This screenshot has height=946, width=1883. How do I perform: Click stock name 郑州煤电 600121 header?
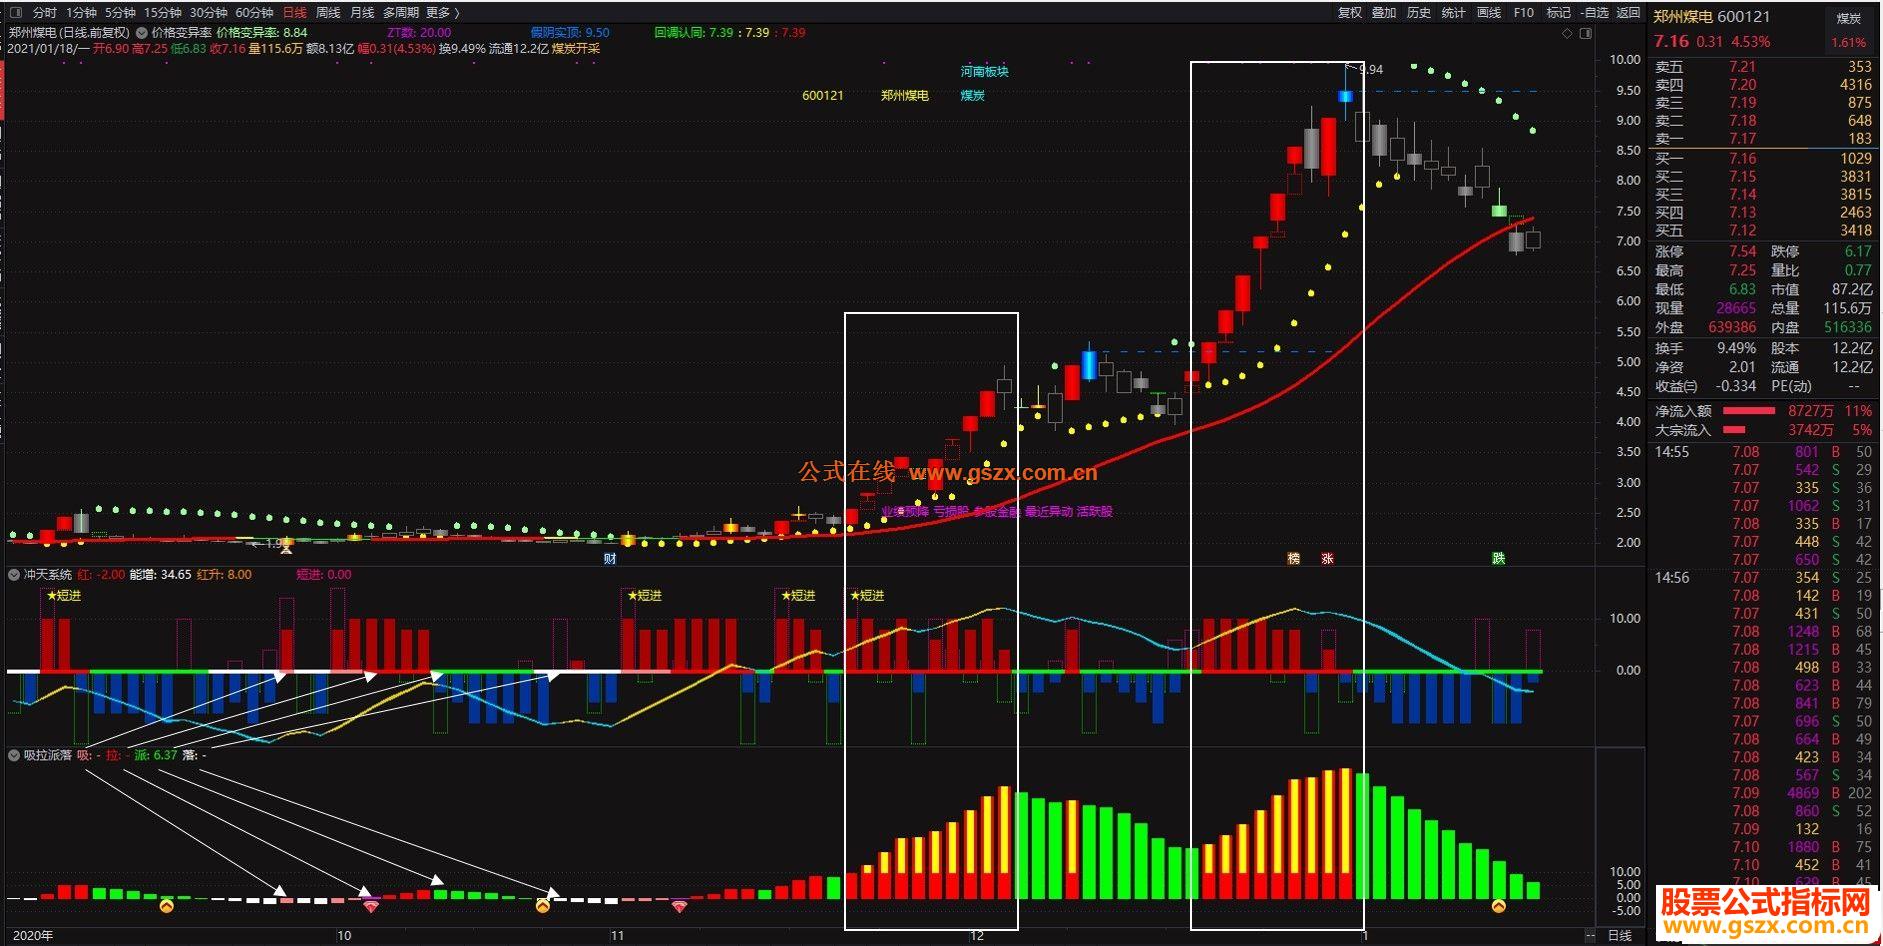(1711, 17)
